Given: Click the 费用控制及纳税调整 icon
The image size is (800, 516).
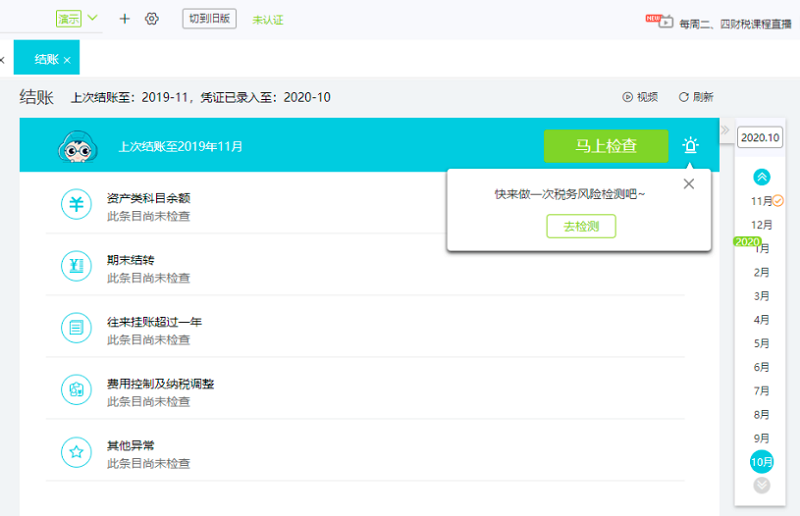Looking at the screenshot, I should (76, 391).
